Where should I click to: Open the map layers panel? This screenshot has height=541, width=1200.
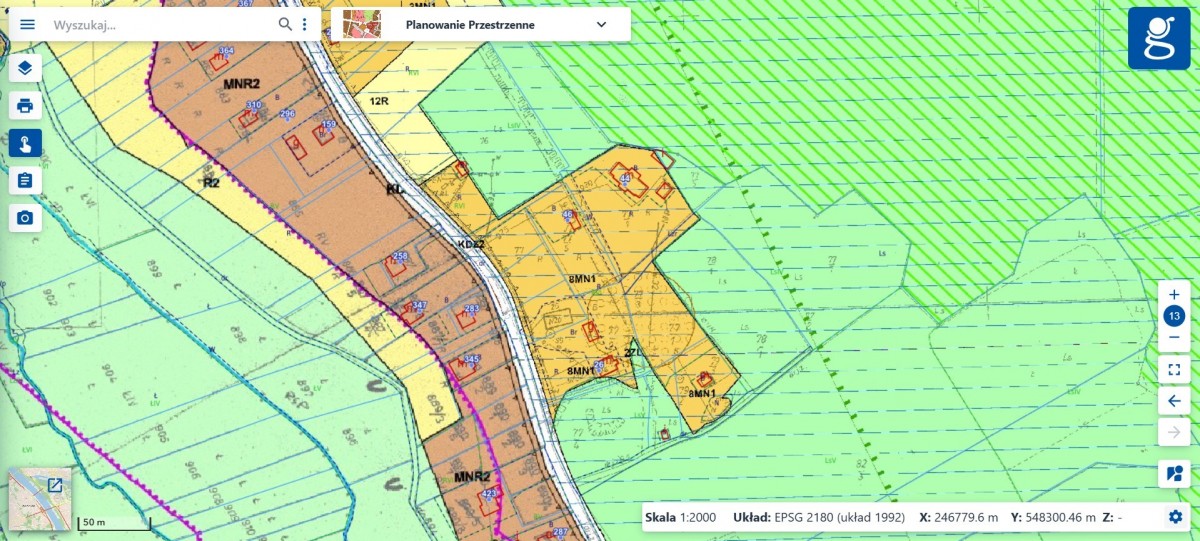25,68
